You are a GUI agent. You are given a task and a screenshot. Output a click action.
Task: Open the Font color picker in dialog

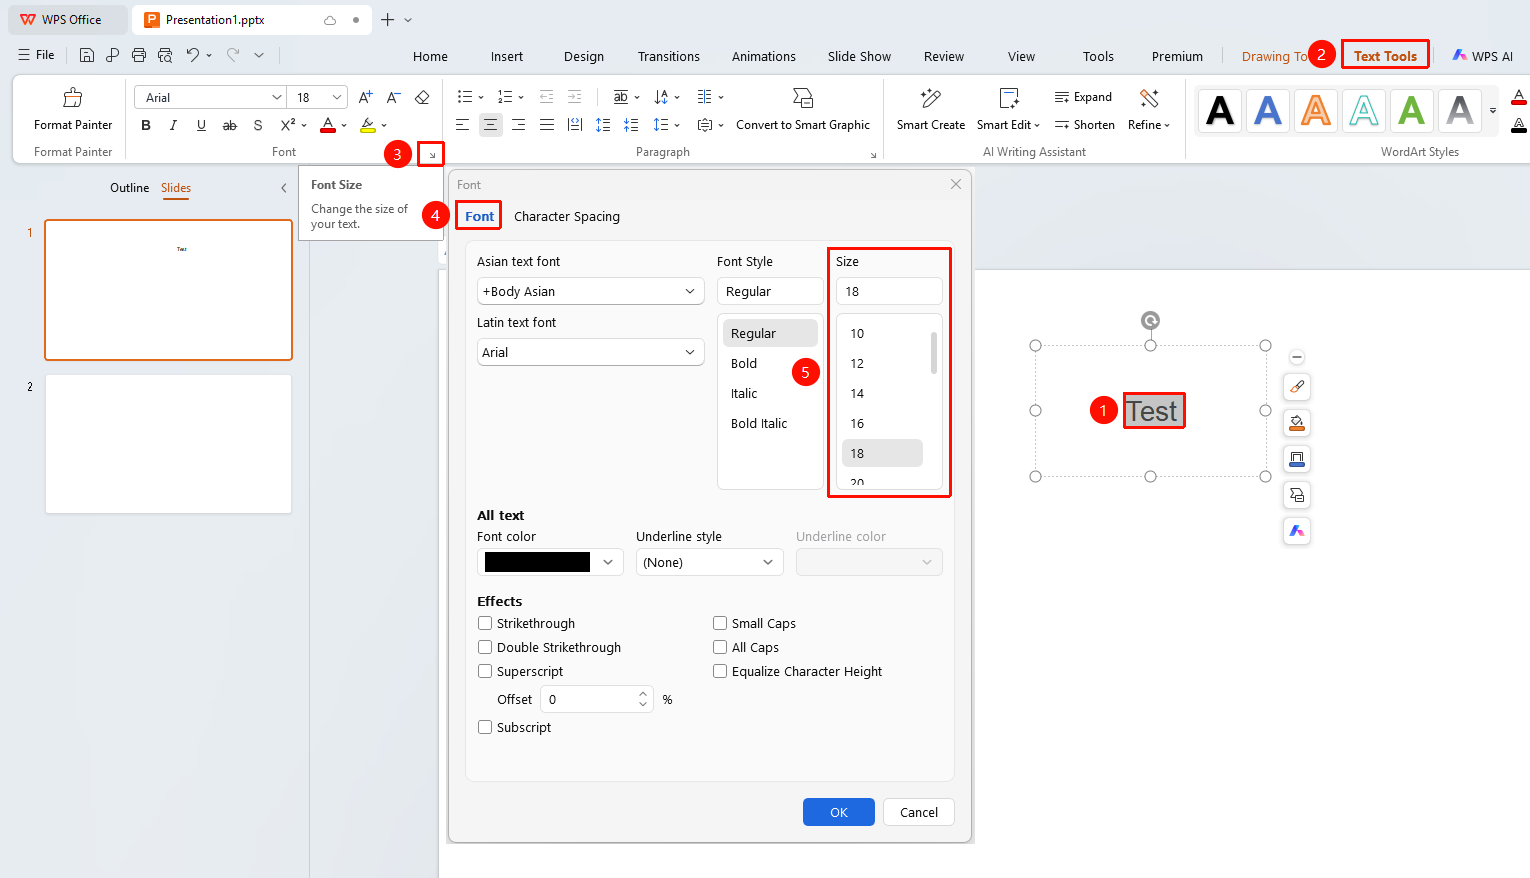(x=550, y=562)
